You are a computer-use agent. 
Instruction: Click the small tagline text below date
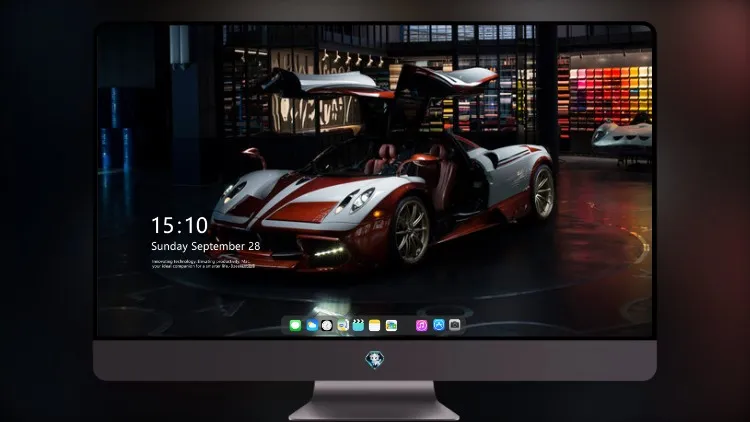(x=203, y=264)
